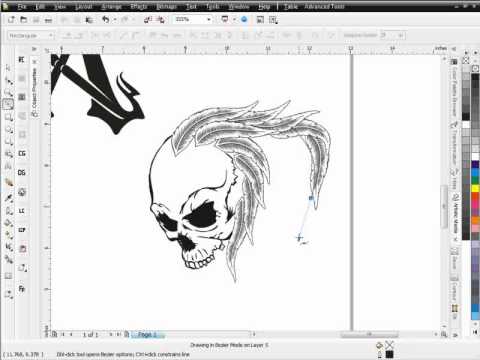Screen dimensions: 480x360
Task: Go to the first page with the navigator arrow
Action: (x=63, y=334)
